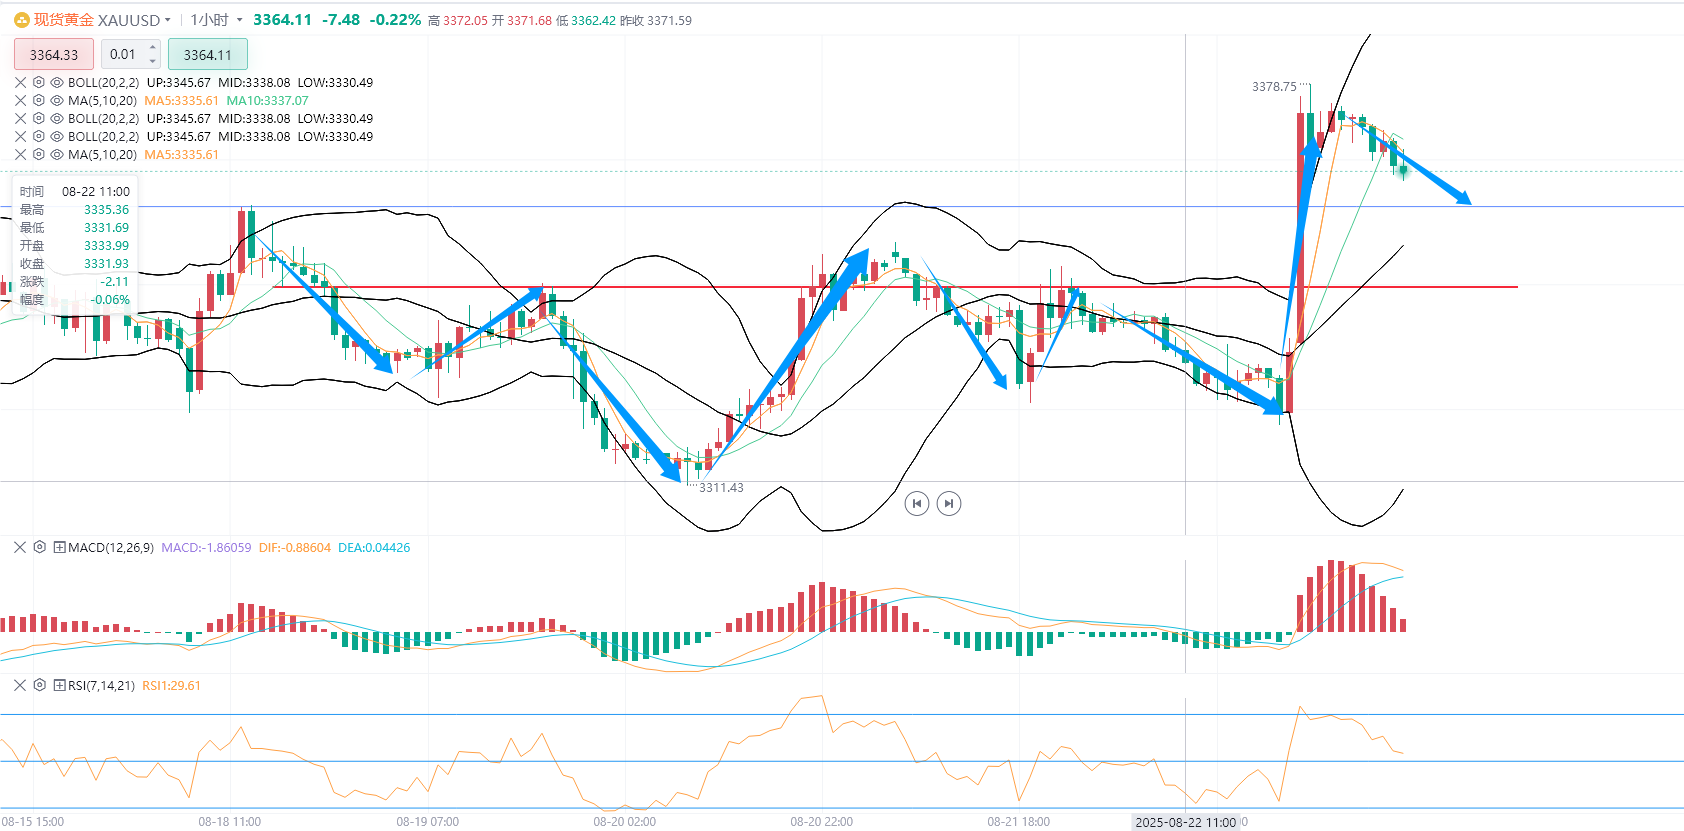Focus the 0.01 lot size field

pyautogui.click(x=124, y=54)
